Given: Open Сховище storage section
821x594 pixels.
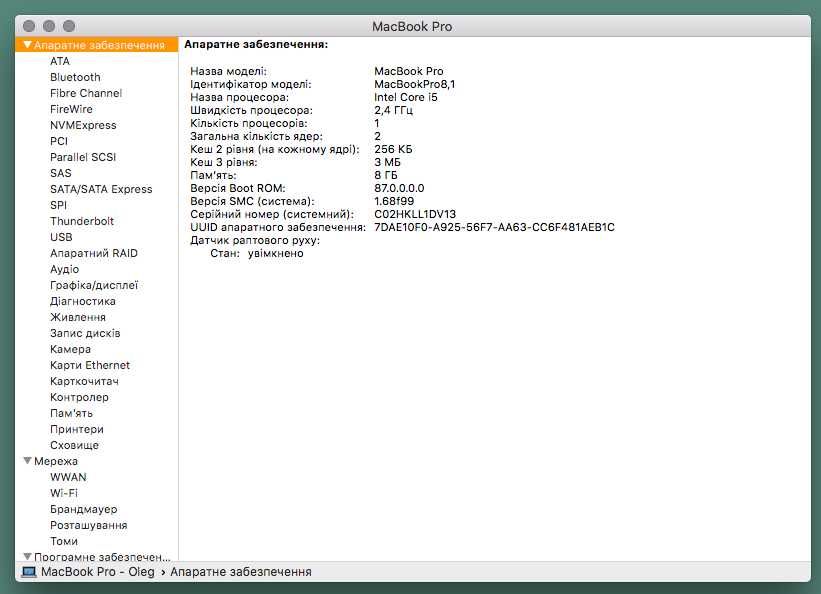Looking at the screenshot, I should click(x=74, y=445).
